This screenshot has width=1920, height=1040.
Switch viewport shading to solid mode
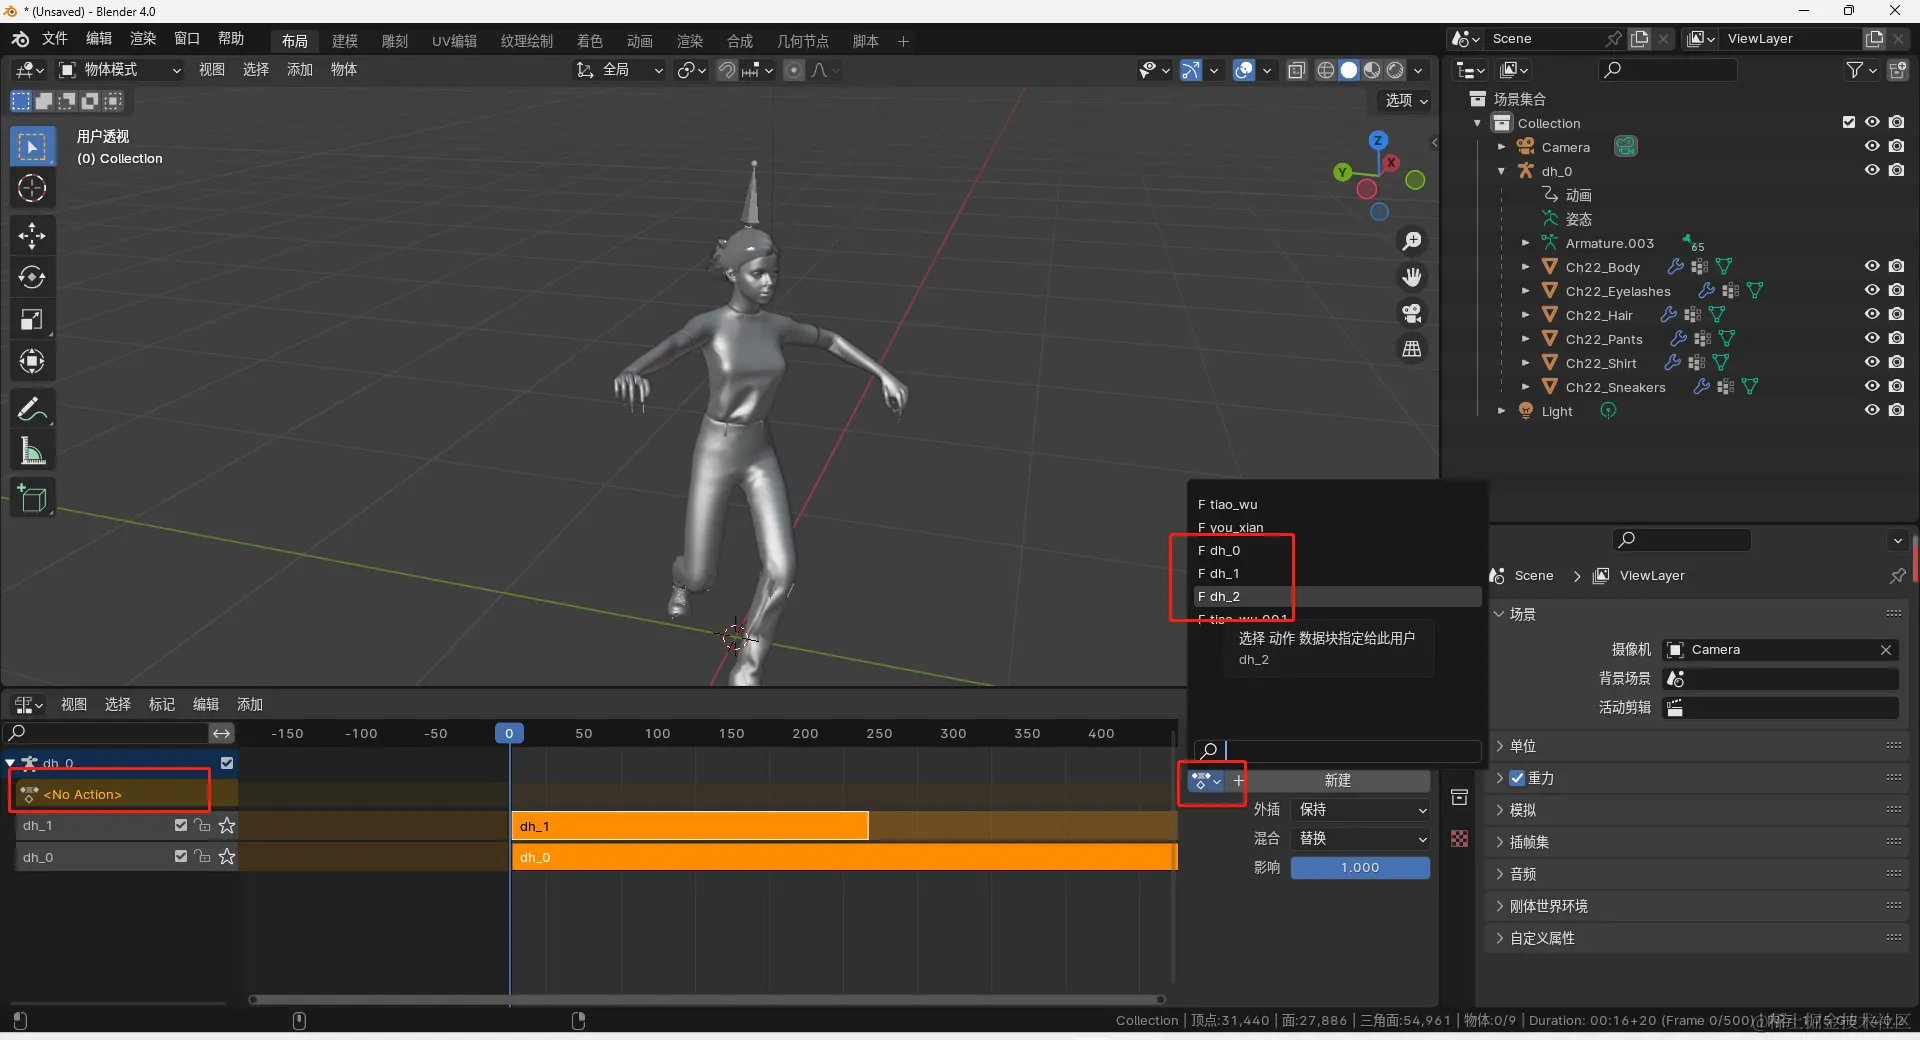coord(1349,70)
